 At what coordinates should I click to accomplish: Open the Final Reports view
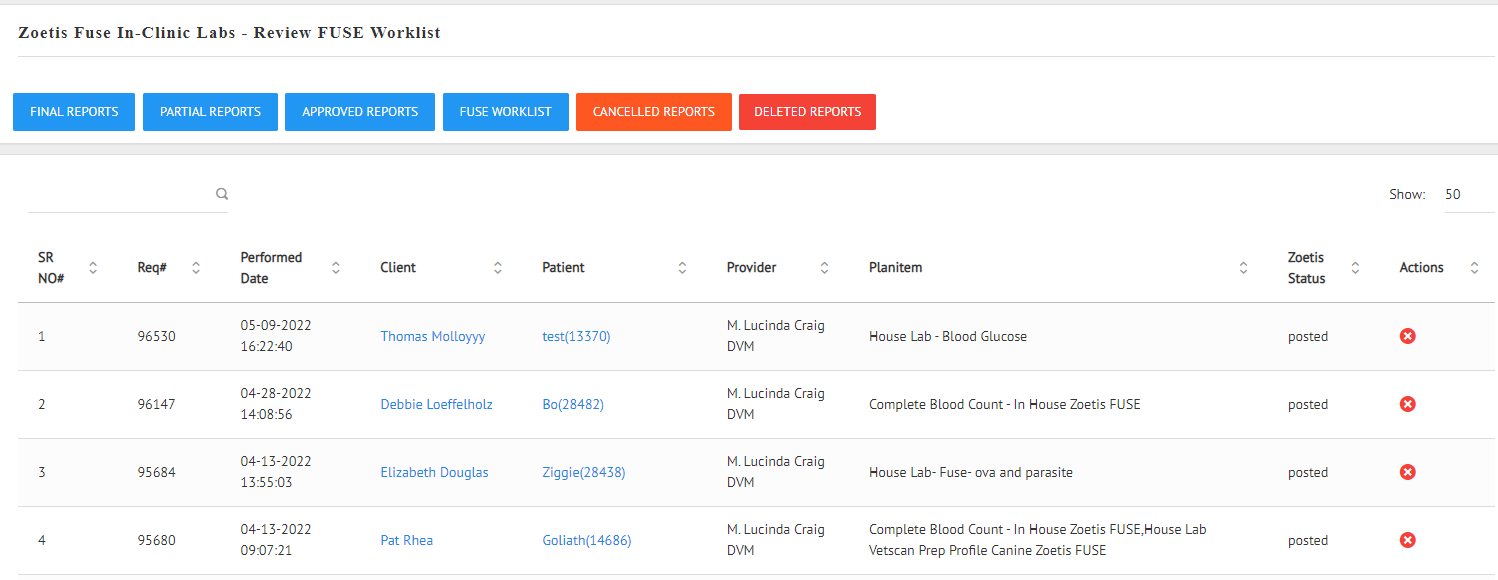click(x=74, y=112)
